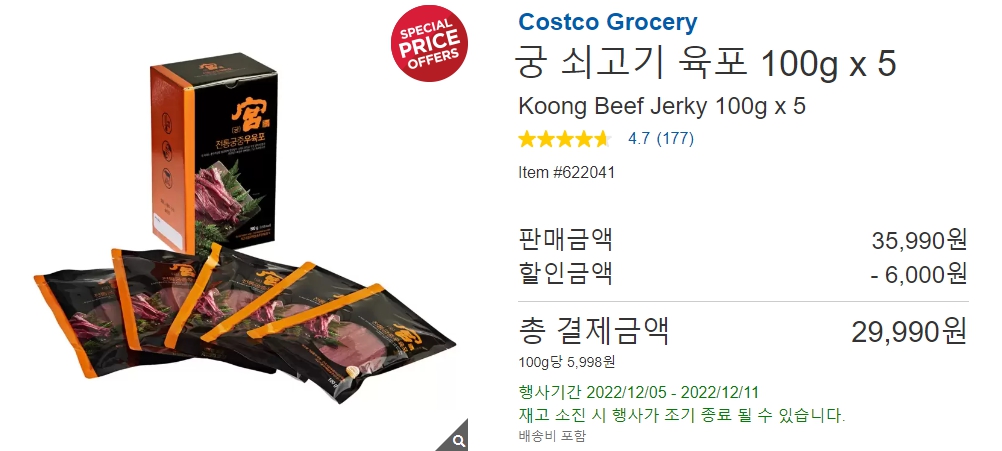Click the 총 결제금액 label
Screen dimensions: 1002x451
(x=594, y=331)
